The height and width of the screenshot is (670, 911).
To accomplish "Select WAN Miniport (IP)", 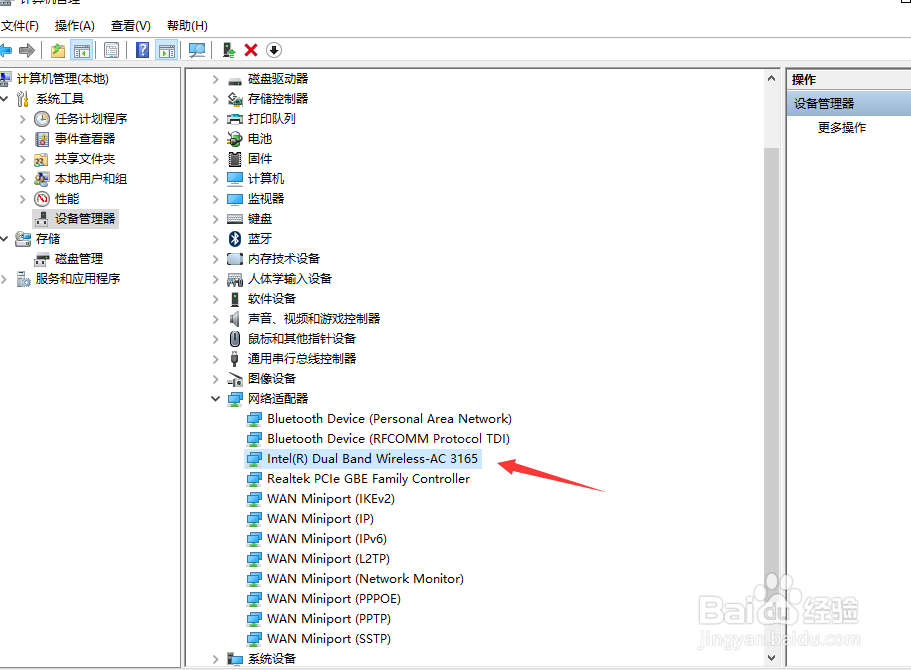I will coord(320,518).
